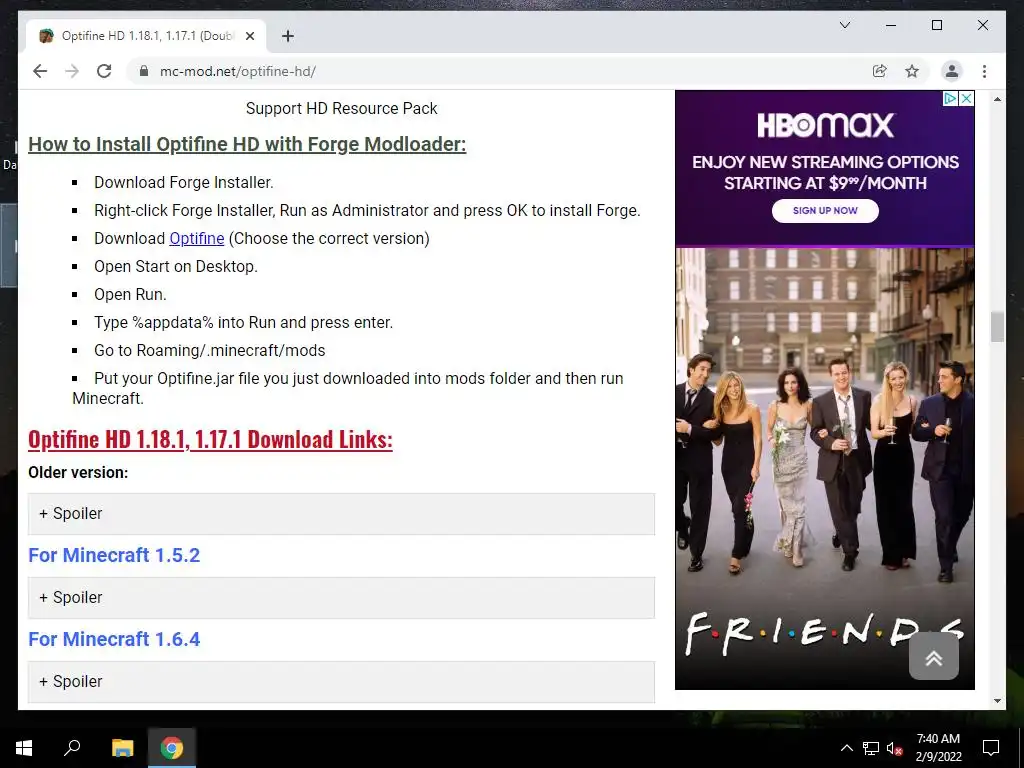Image resolution: width=1024 pixels, height=768 pixels.
Task: Click the page scrollbar down arrow
Action: (997, 701)
